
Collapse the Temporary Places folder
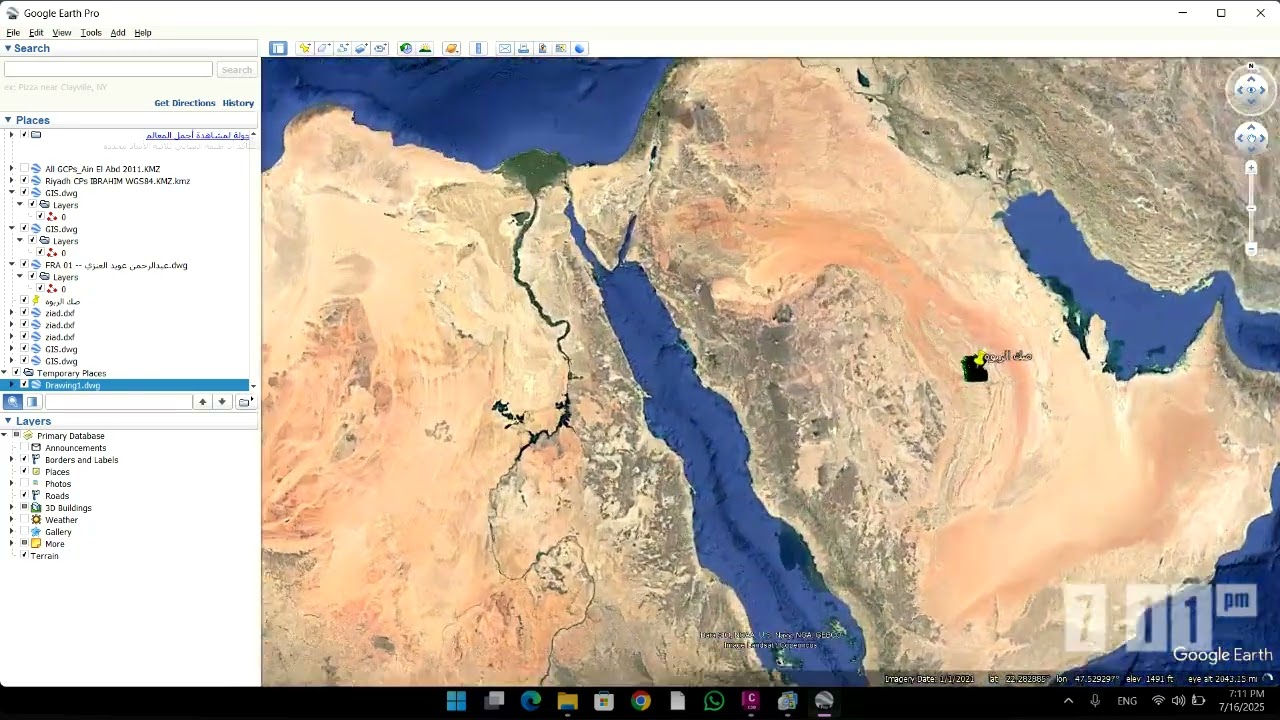tap(4, 373)
